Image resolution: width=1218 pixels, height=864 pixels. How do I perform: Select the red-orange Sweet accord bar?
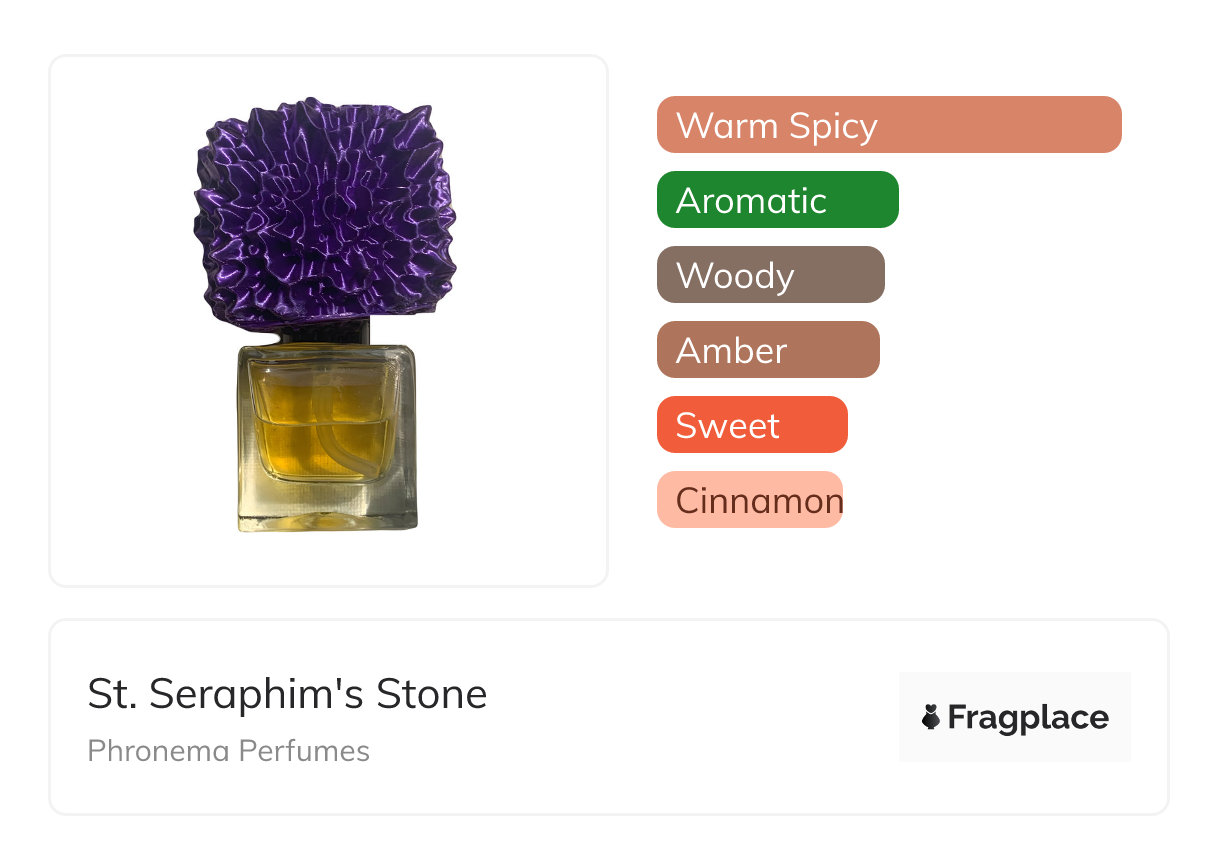tap(751, 425)
